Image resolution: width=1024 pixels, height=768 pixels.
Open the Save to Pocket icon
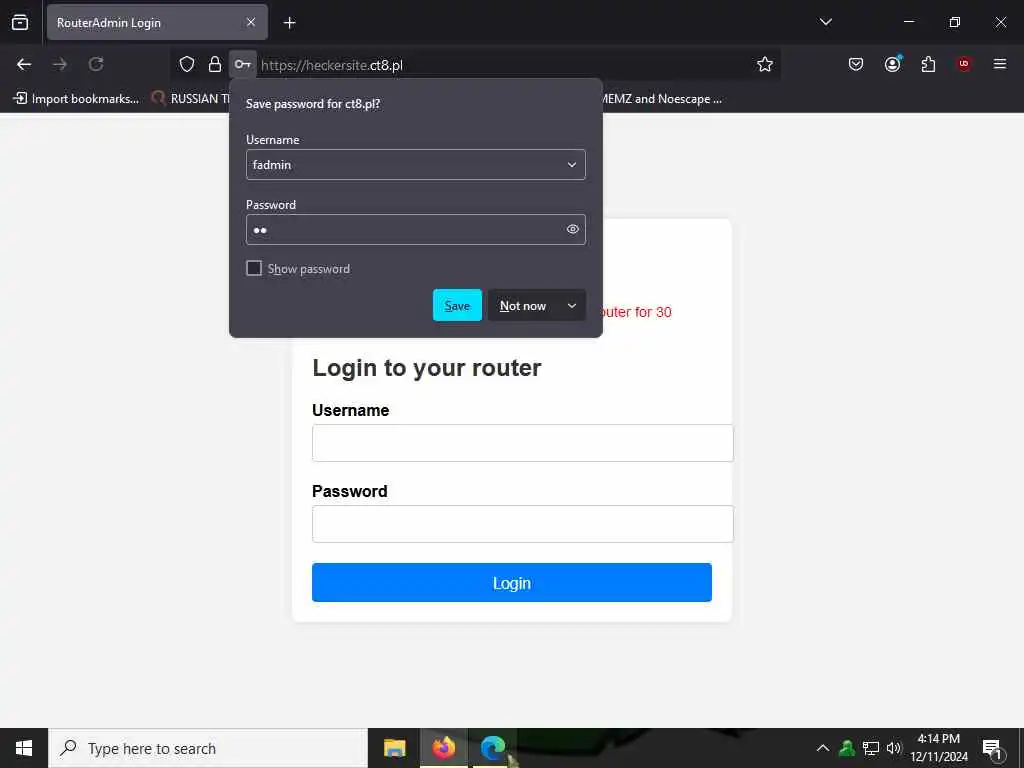tap(856, 64)
